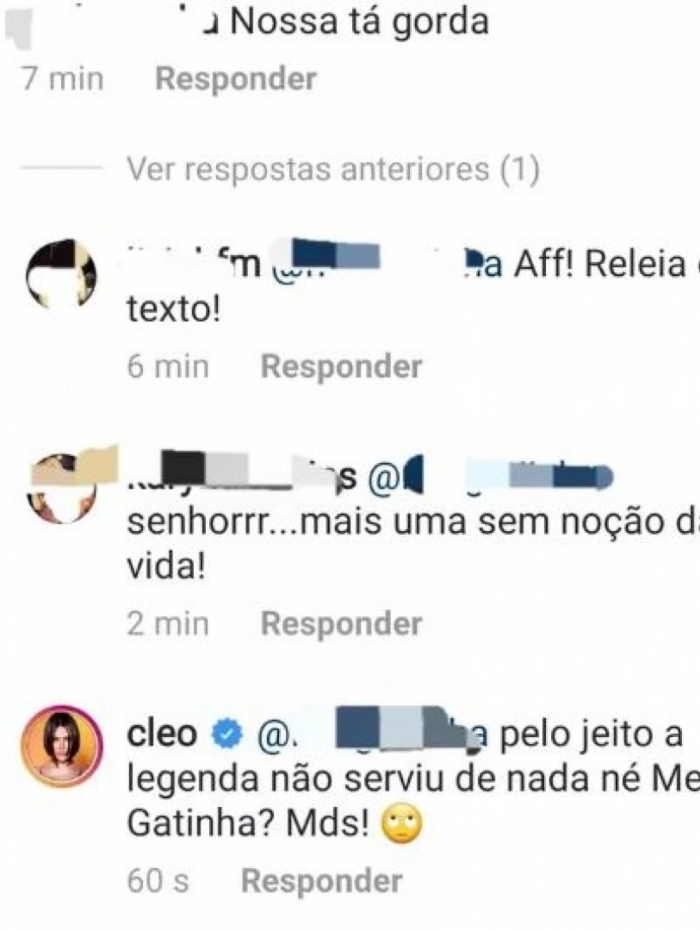Click the line beside 'Ver respostas anteriores'
This screenshot has height=931, width=700.
pos(62,168)
